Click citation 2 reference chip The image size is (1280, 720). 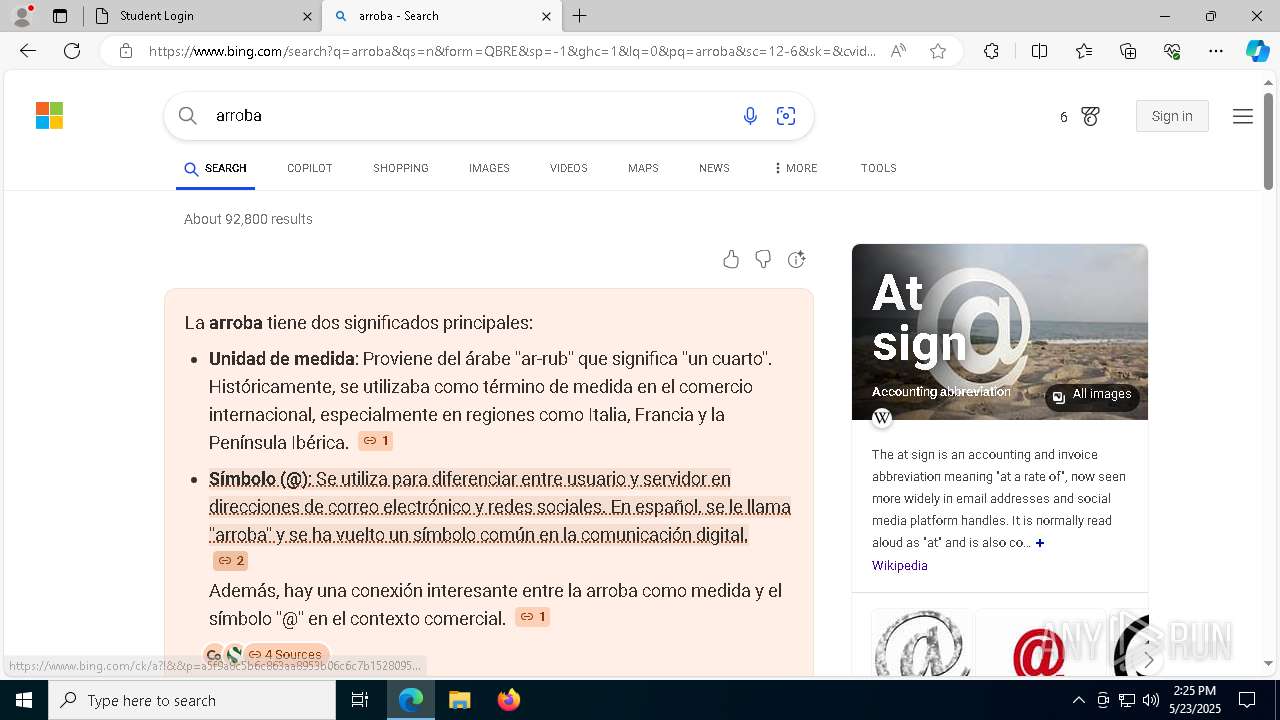pos(230,561)
